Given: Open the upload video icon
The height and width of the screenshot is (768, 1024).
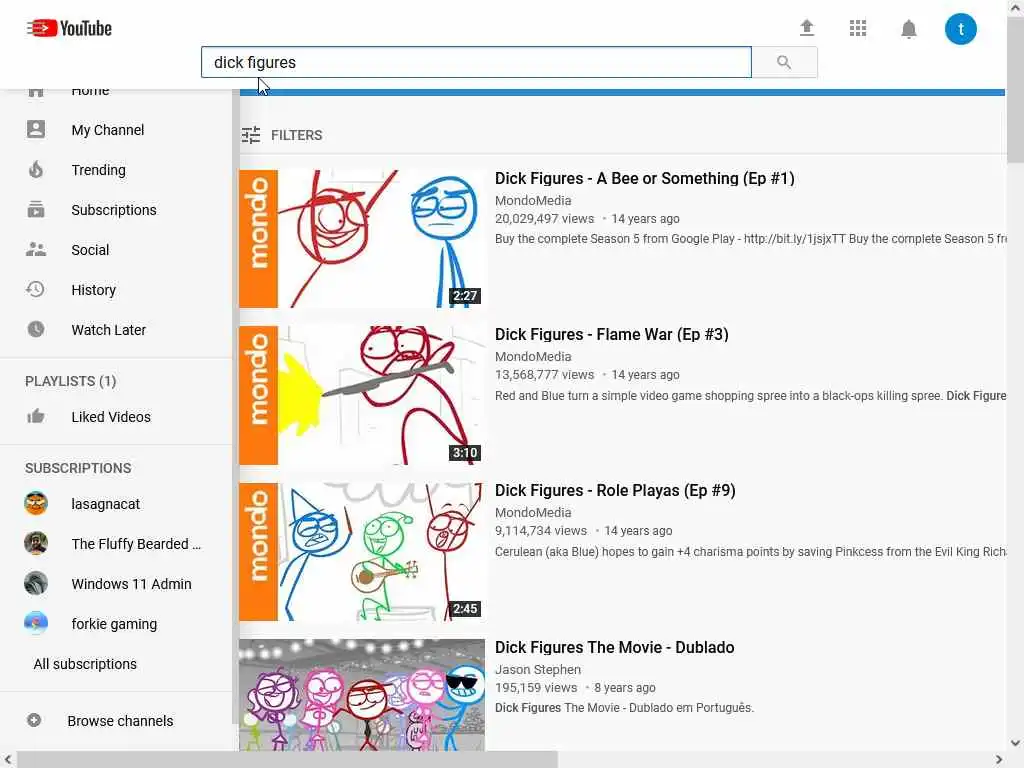Looking at the screenshot, I should (x=807, y=28).
